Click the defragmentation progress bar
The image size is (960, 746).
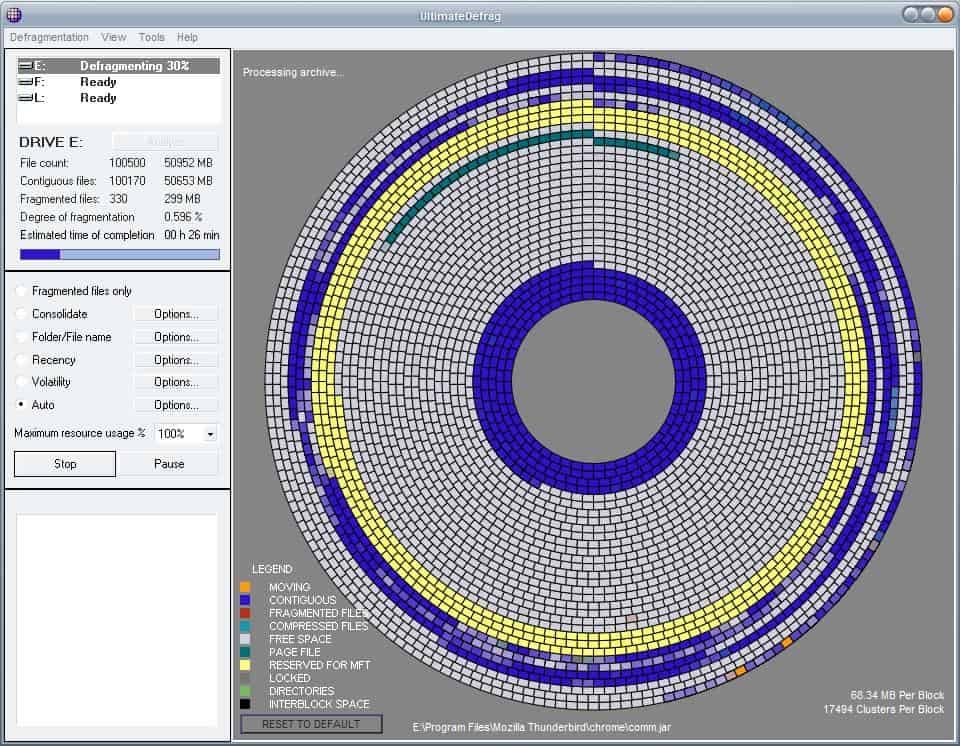[119, 254]
